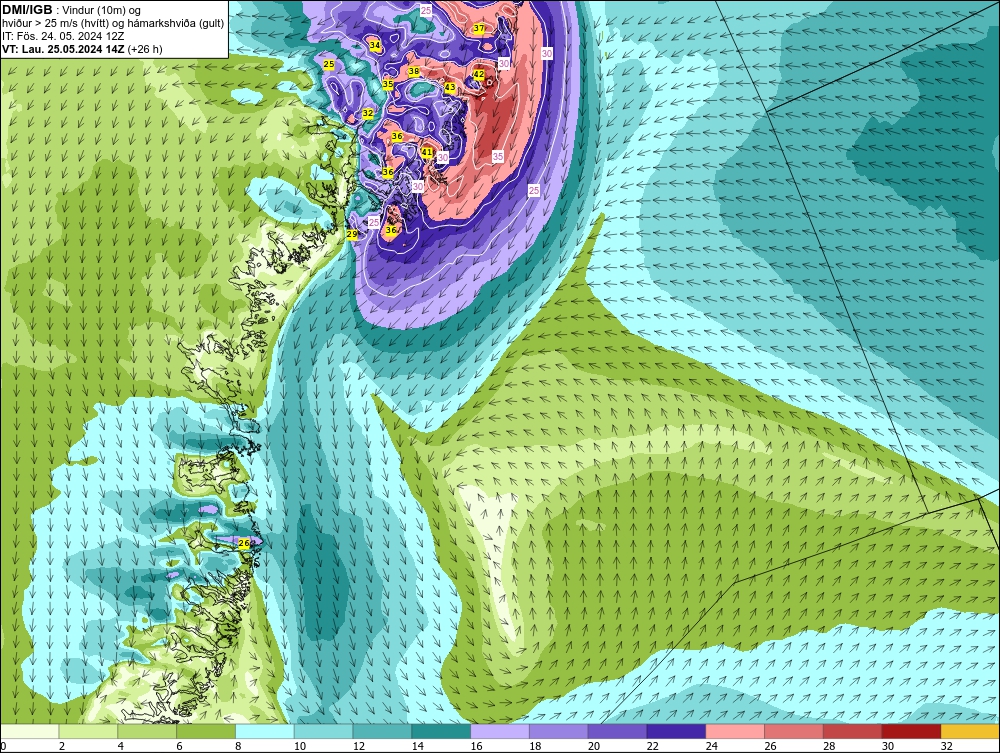Screen dimensions: 1000x753
Task: Click the yellow gust label 32
Action: (367, 113)
